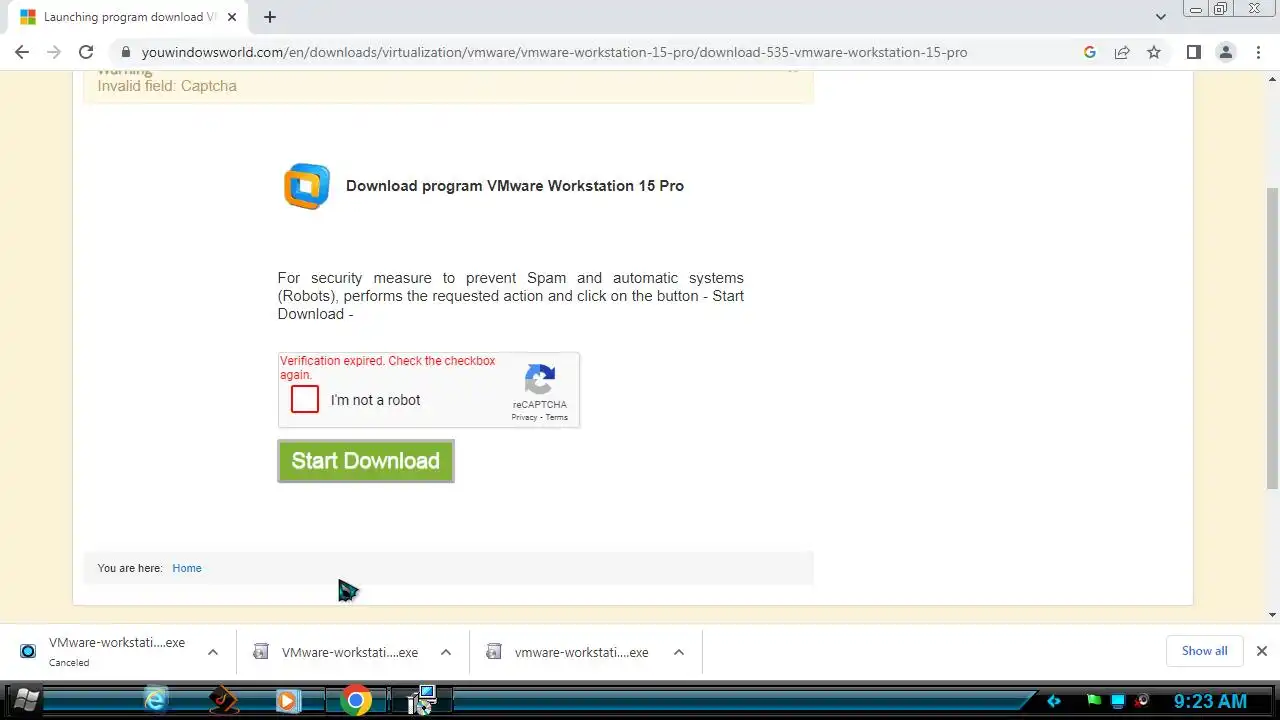
Task: Open the Home breadcrumb link
Action: [x=187, y=568]
